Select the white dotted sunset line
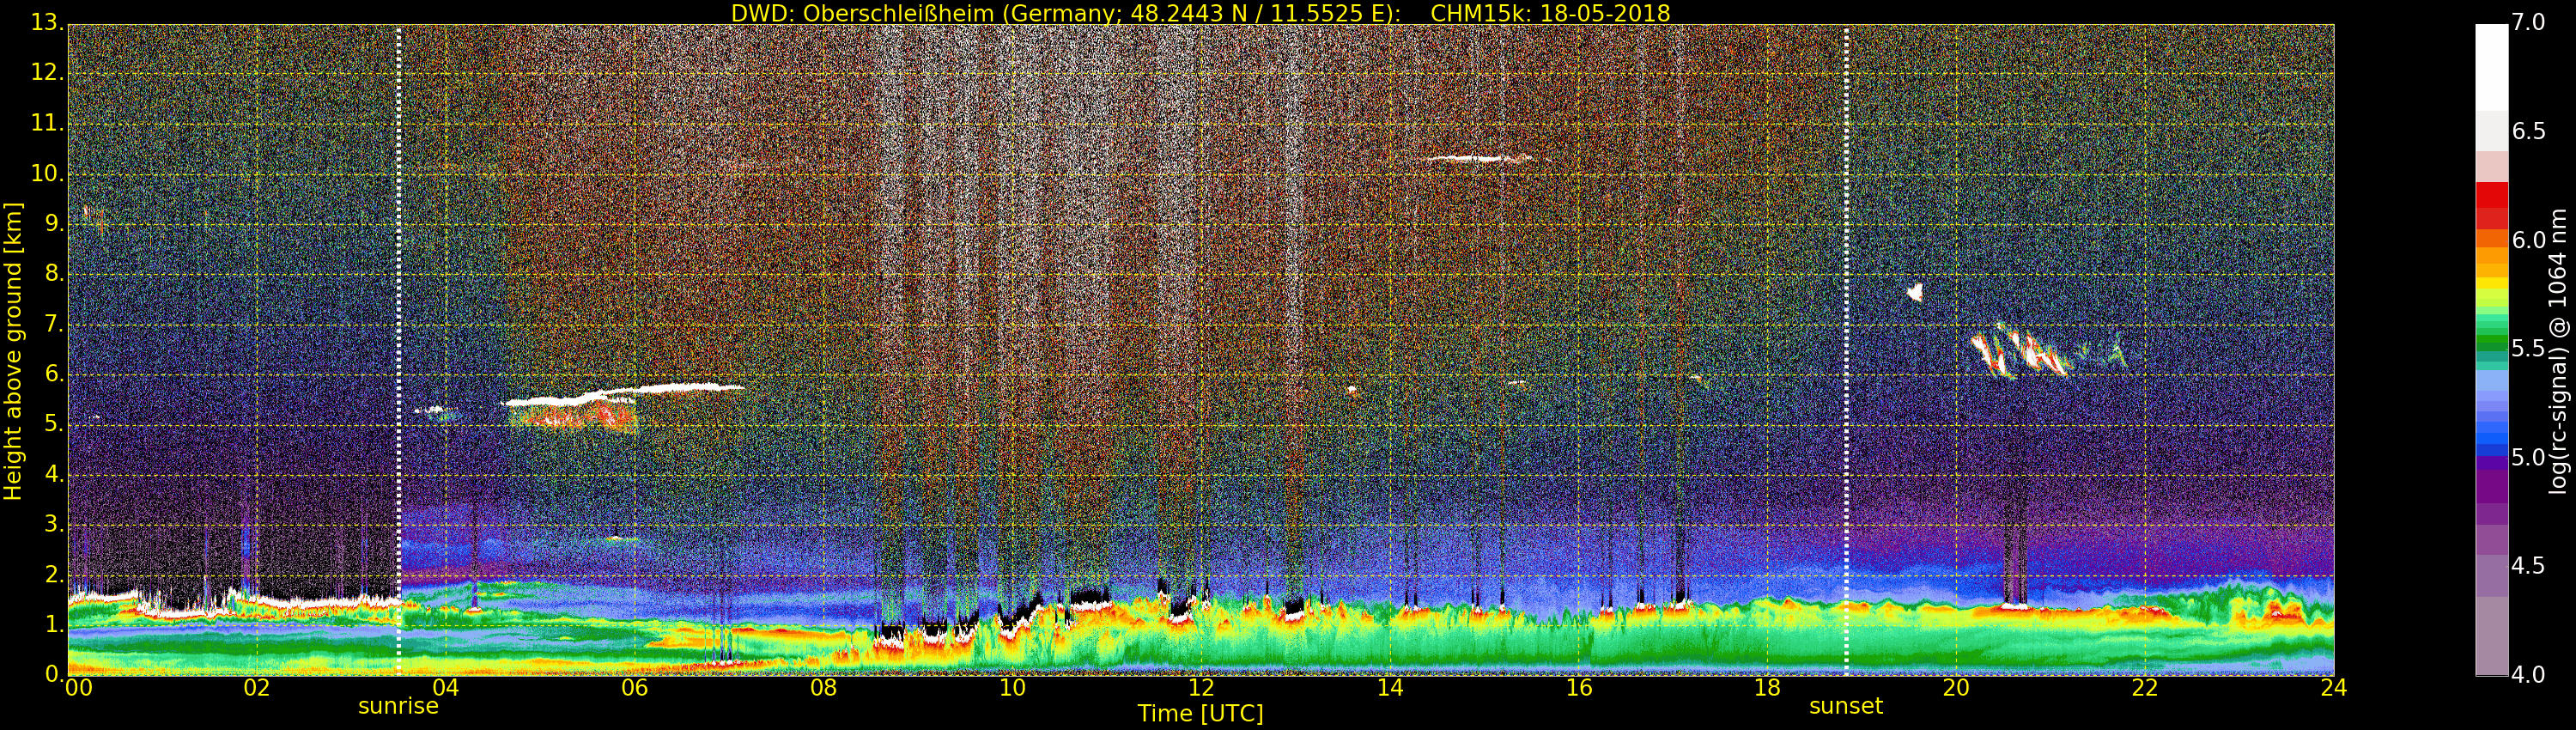 (1846, 350)
